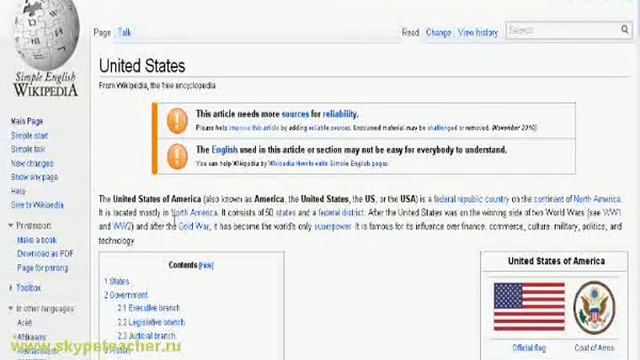The width and height of the screenshot is (640, 360).
Task: Collapse the In other languages section
Action: coord(41,309)
